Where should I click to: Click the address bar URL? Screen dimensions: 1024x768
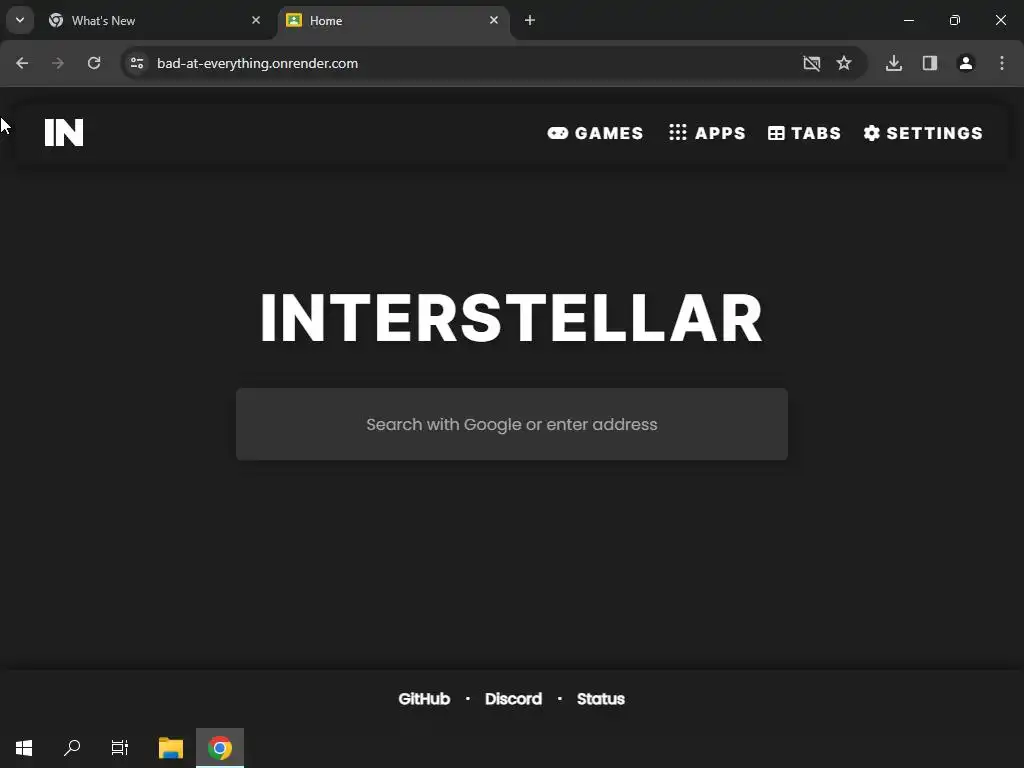[257, 63]
